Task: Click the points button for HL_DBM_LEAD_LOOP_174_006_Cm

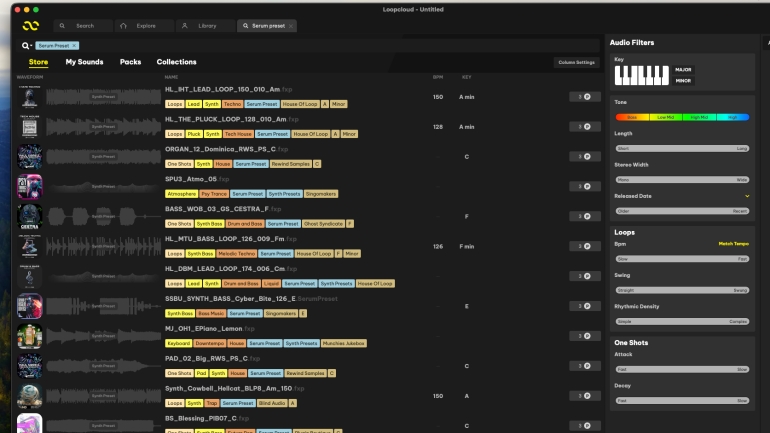Action: pos(583,276)
